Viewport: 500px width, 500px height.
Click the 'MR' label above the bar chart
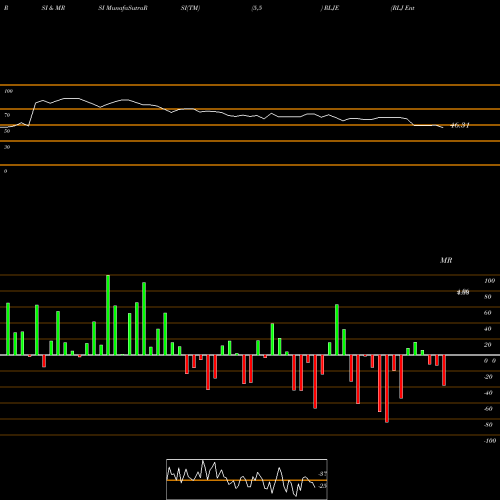(x=446, y=260)
